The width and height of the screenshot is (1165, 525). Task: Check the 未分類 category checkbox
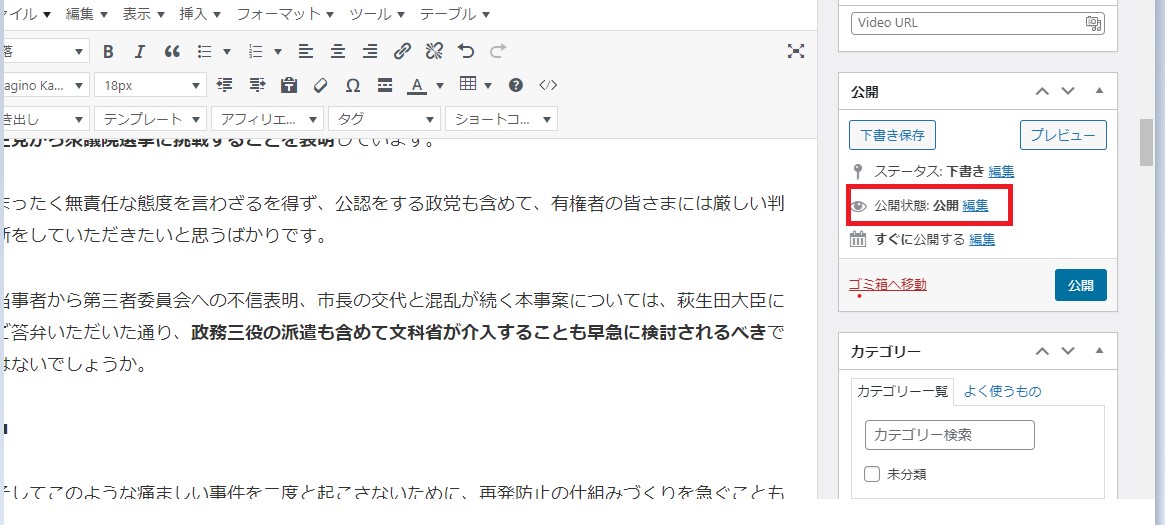872,474
